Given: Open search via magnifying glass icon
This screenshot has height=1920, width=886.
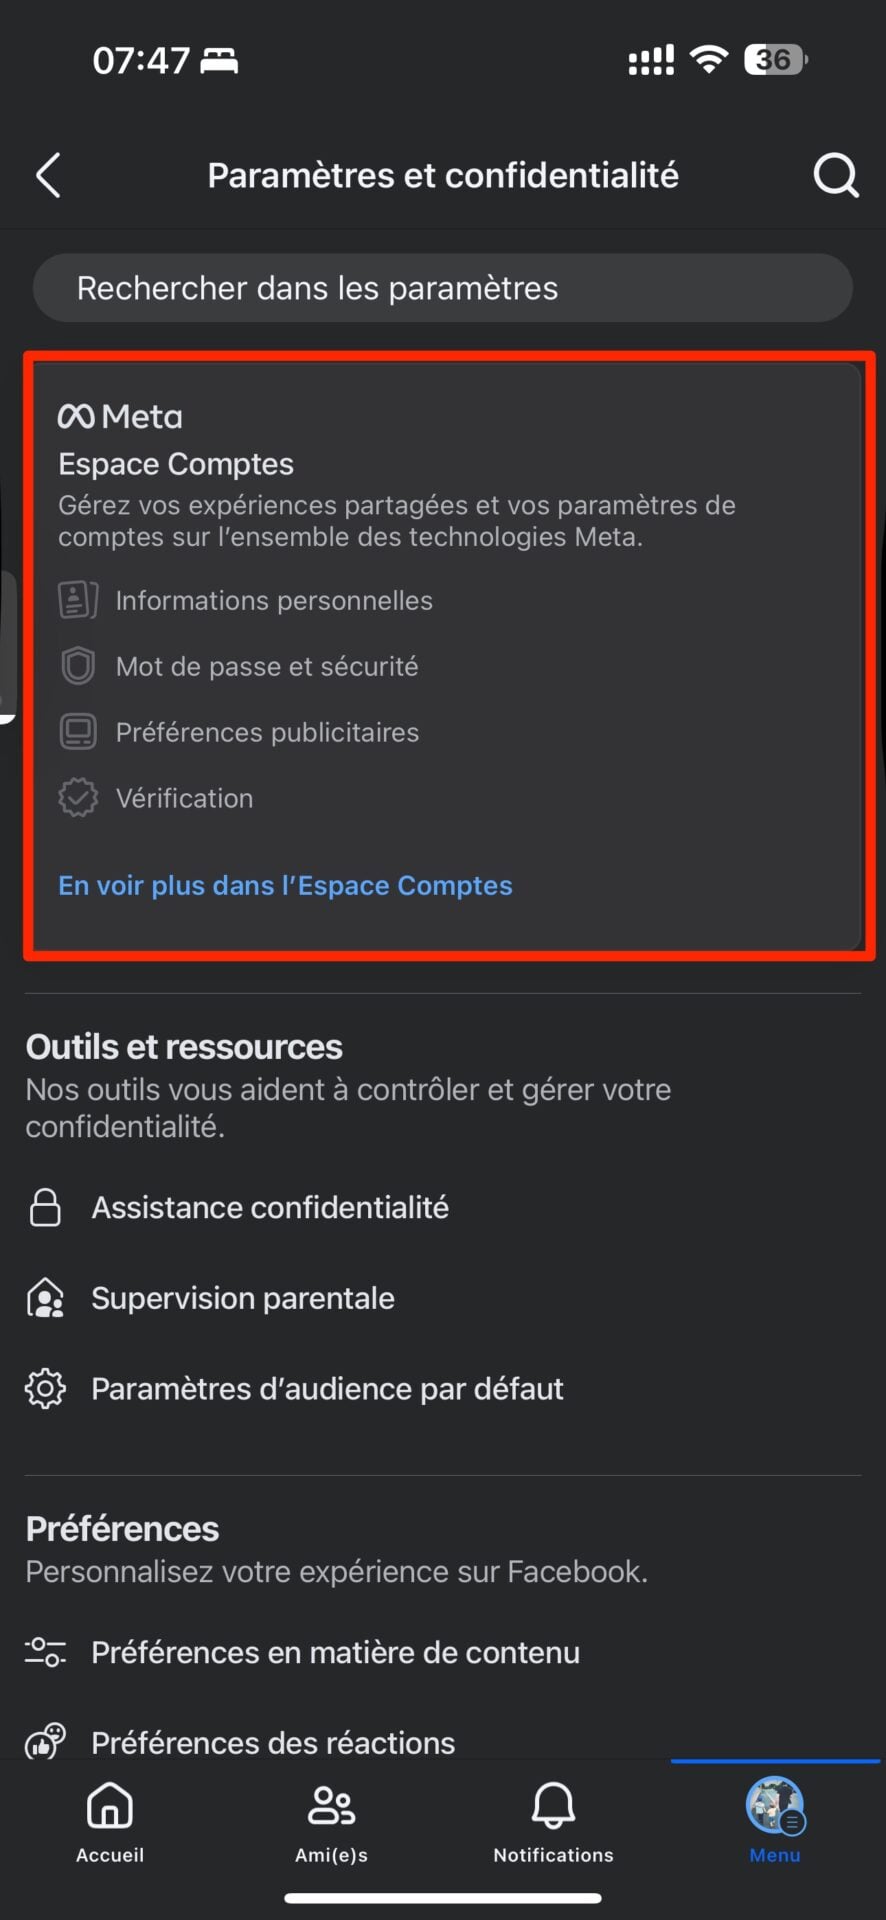Looking at the screenshot, I should click(835, 176).
